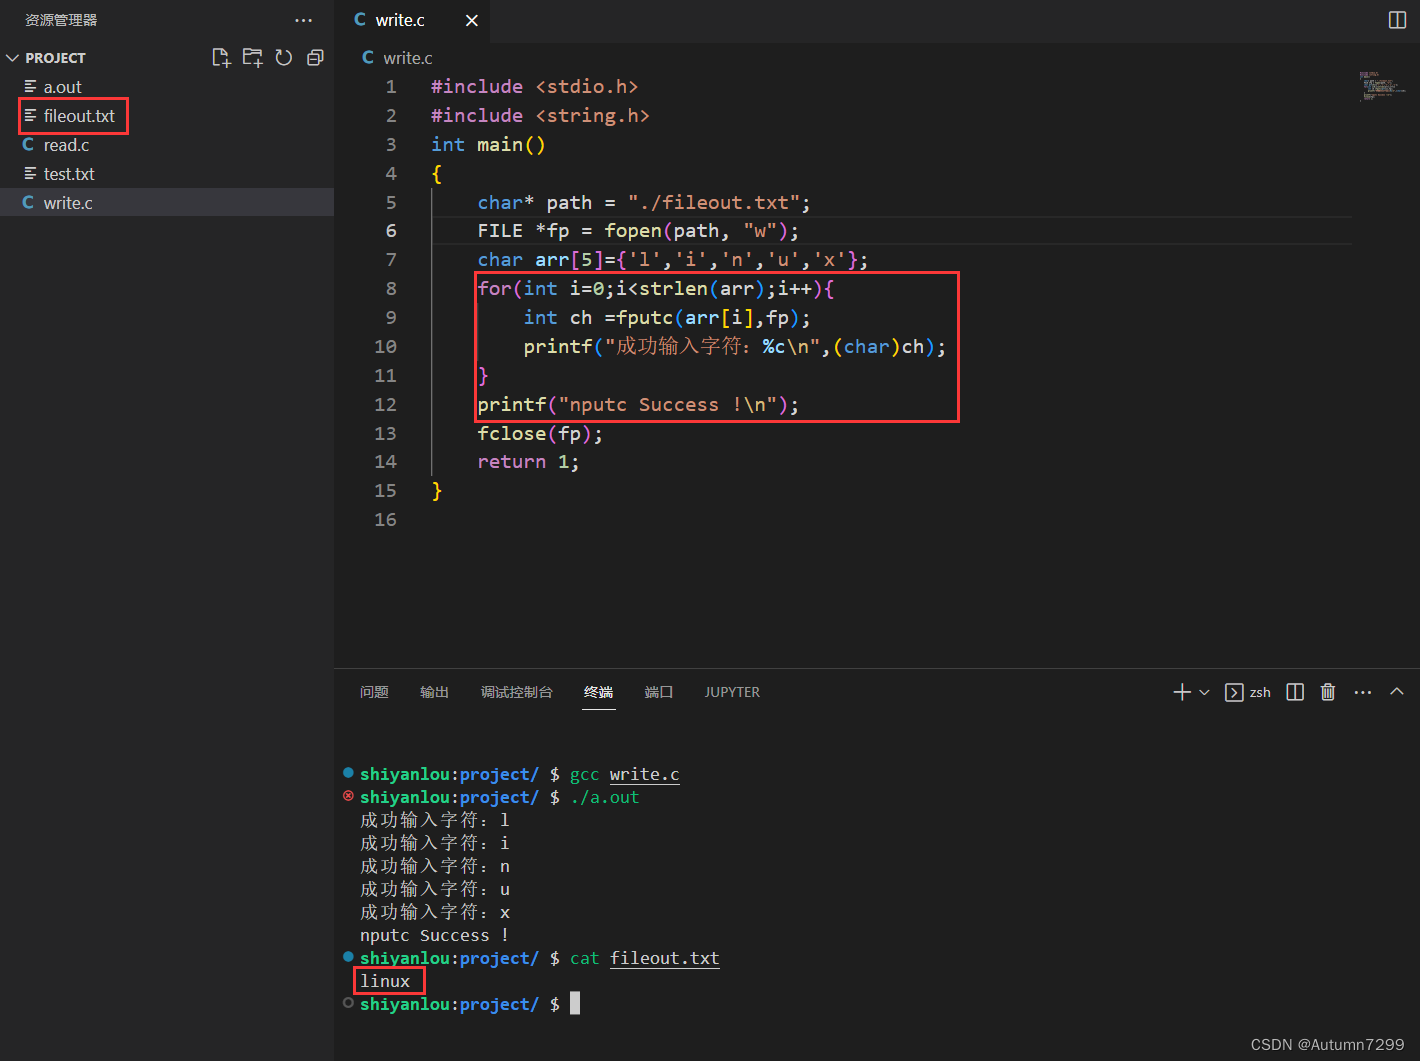Refresh the explorer file list
Image resolution: width=1420 pixels, height=1061 pixels.
pyautogui.click(x=284, y=58)
